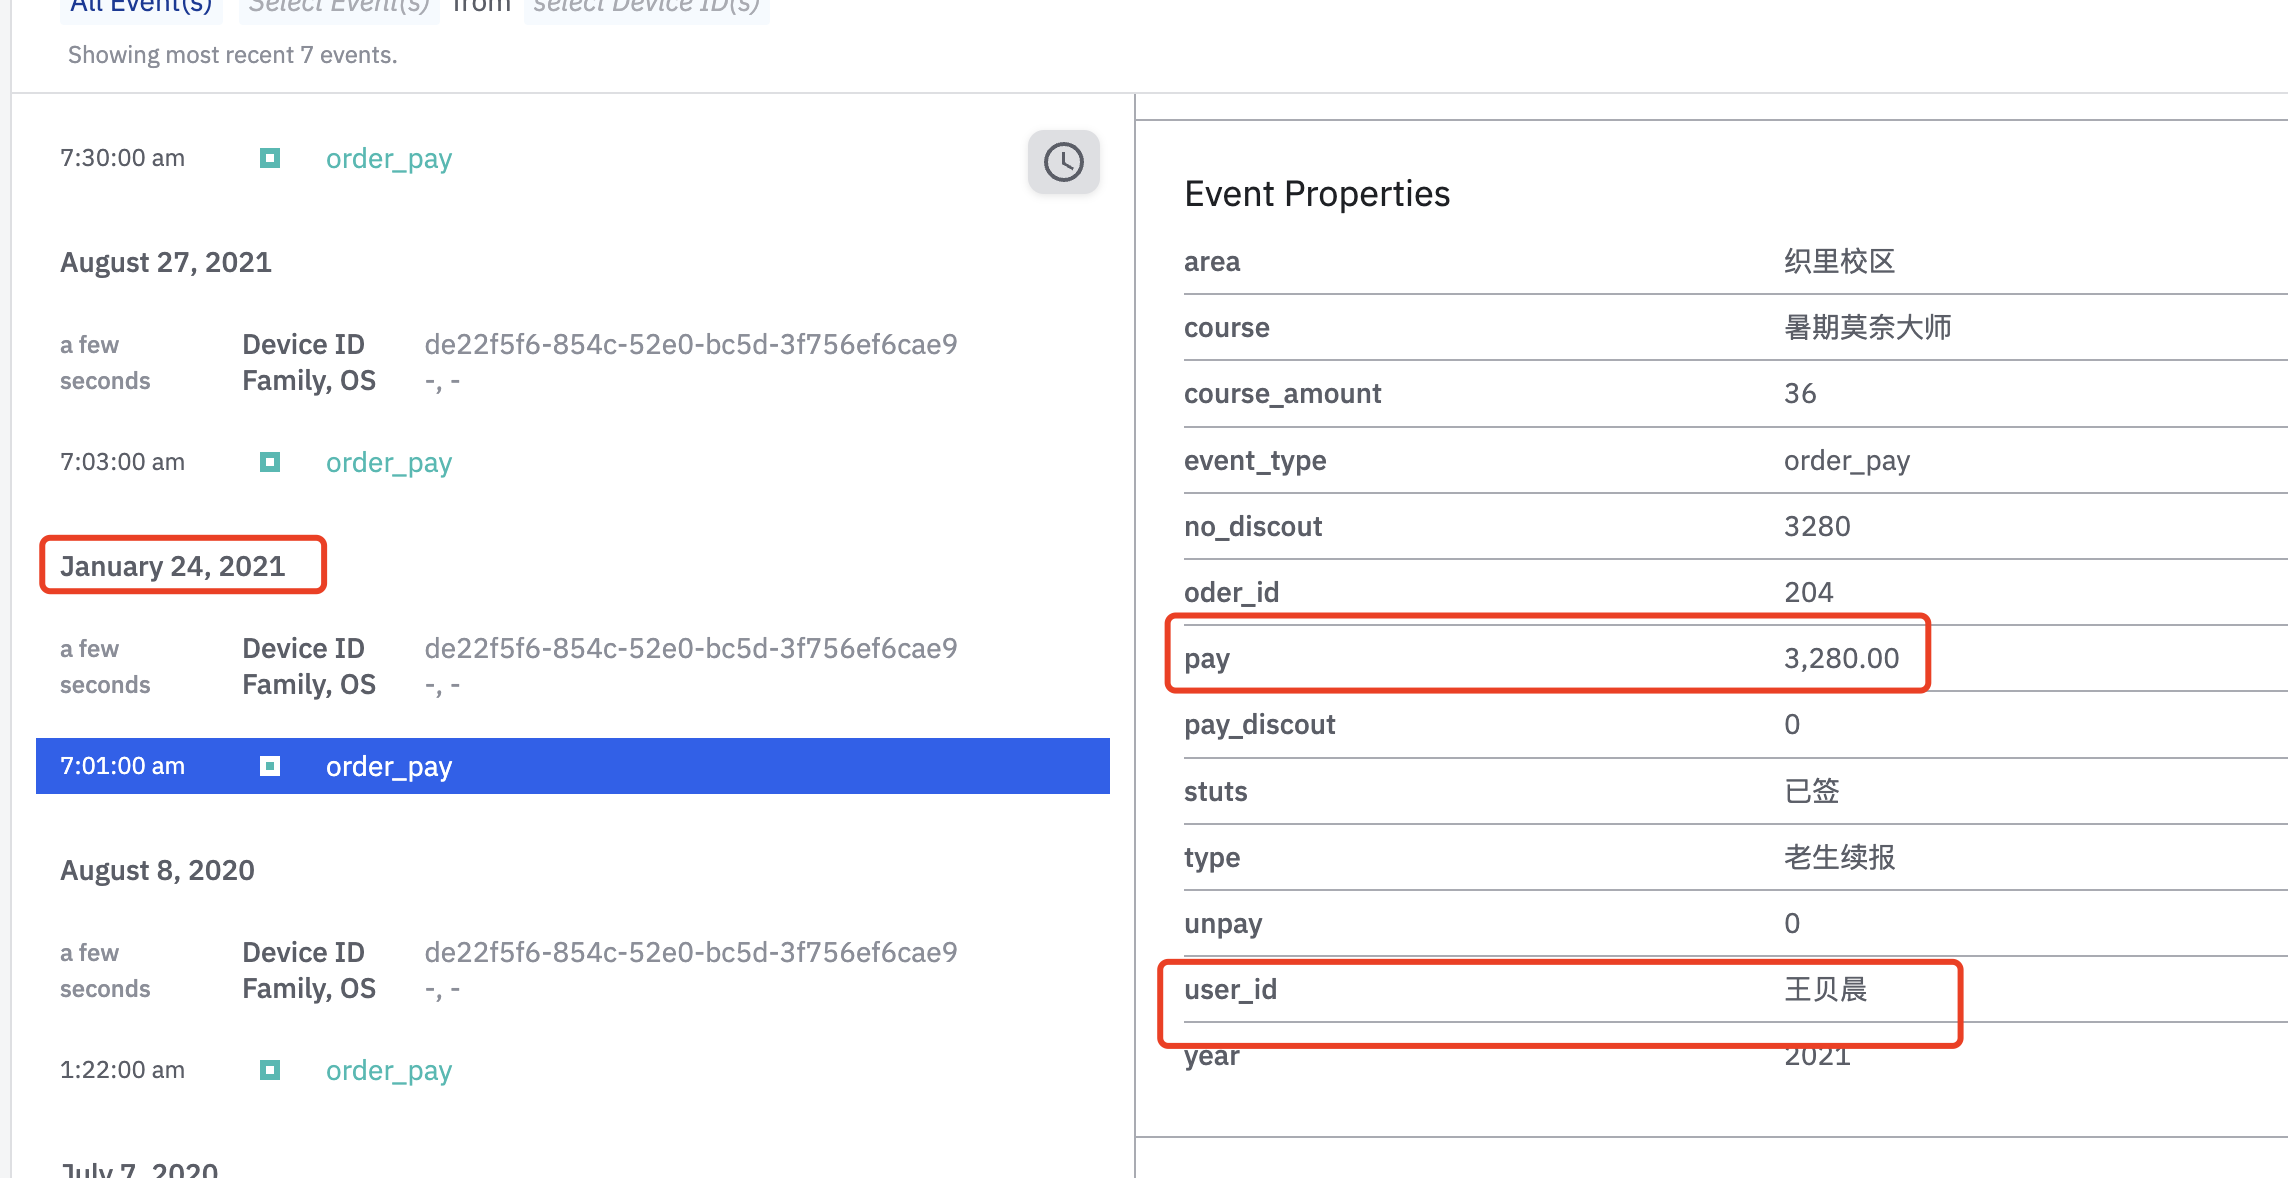Image resolution: width=2288 pixels, height=1178 pixels.
Task: Click square icon beside 7:30:00 am event
Action: (x=270, y=158)
